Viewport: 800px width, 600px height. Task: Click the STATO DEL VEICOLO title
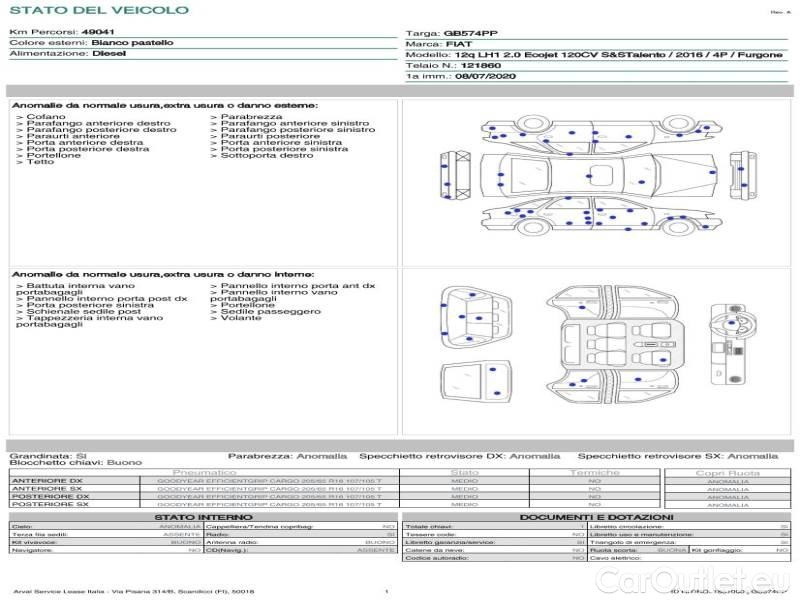tap(98, 10)
